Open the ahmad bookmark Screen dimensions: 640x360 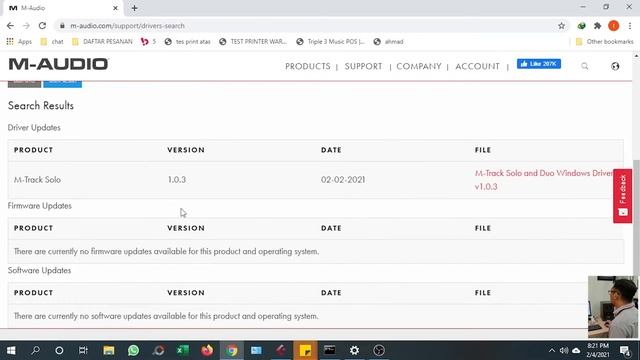click(389, 42)
